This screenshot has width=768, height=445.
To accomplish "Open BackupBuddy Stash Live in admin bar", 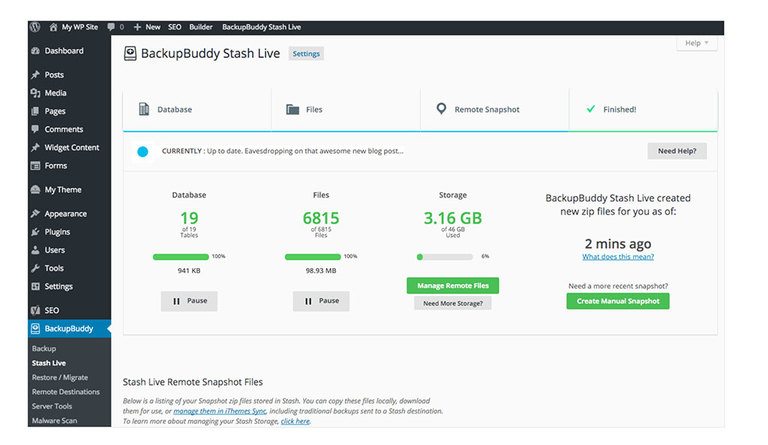I will (x=262, y=27).
